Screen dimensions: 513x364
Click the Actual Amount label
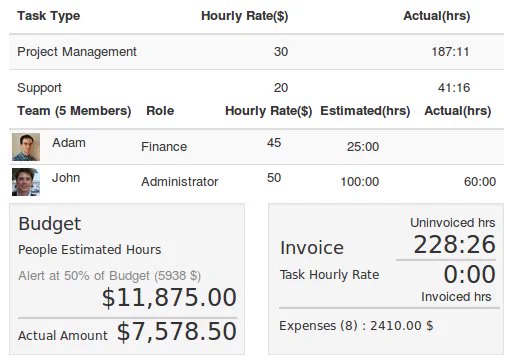pyautogui.click(x=63, y=336)
